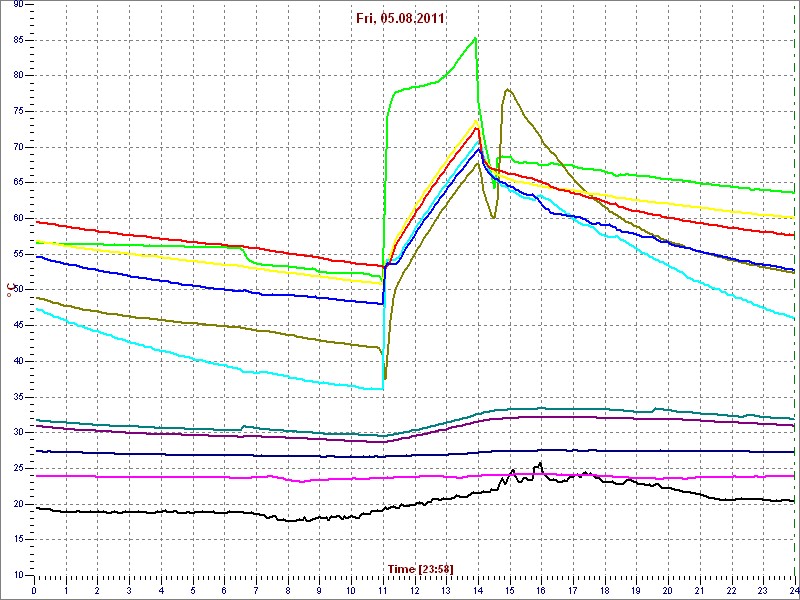Click hour 18 on the time axis

[604, 590]
